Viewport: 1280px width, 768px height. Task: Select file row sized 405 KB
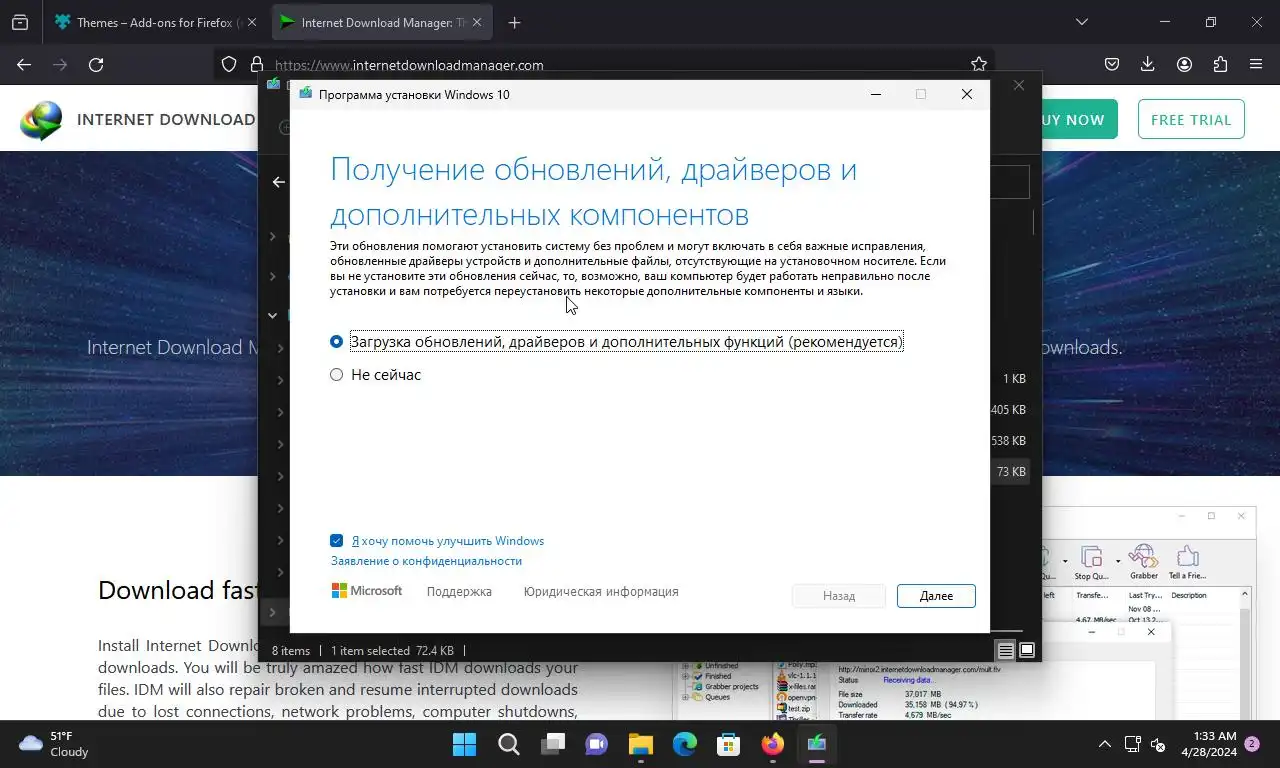pos(1008,410)
